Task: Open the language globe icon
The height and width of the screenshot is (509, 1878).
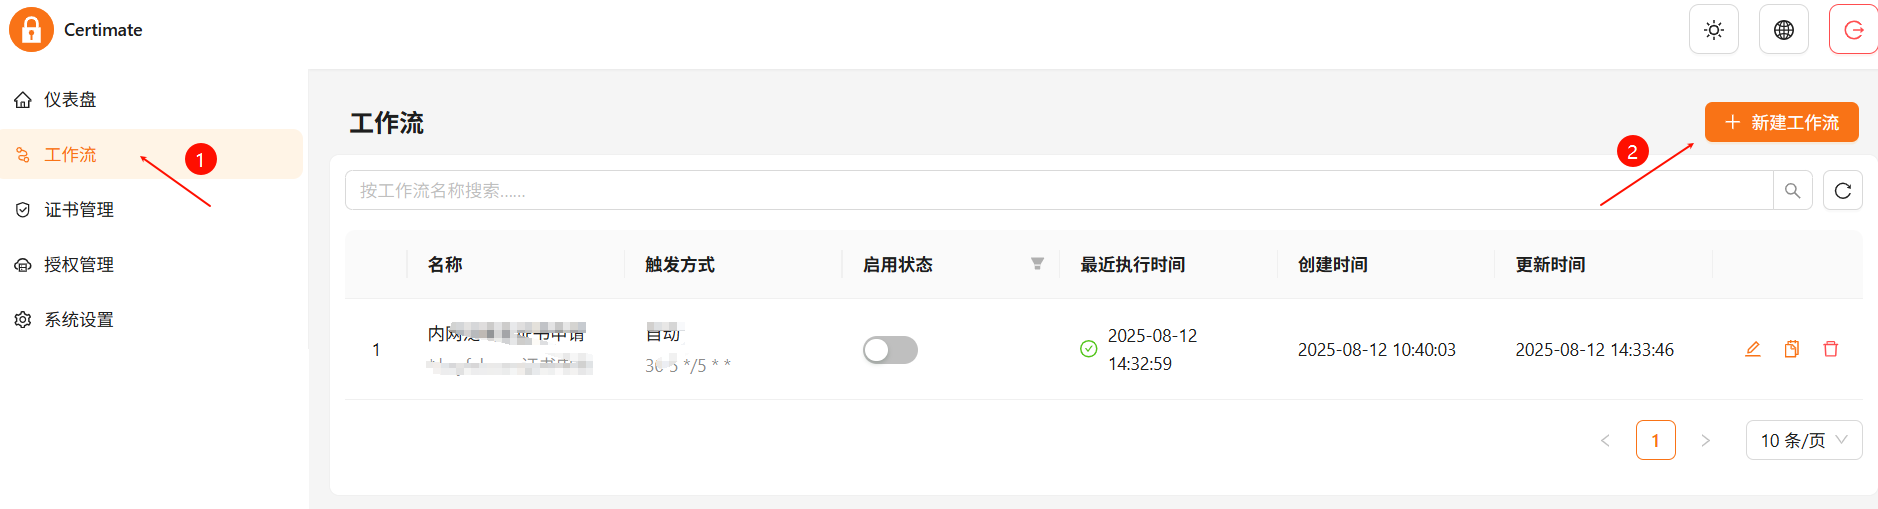Action: pos(1784,30)
